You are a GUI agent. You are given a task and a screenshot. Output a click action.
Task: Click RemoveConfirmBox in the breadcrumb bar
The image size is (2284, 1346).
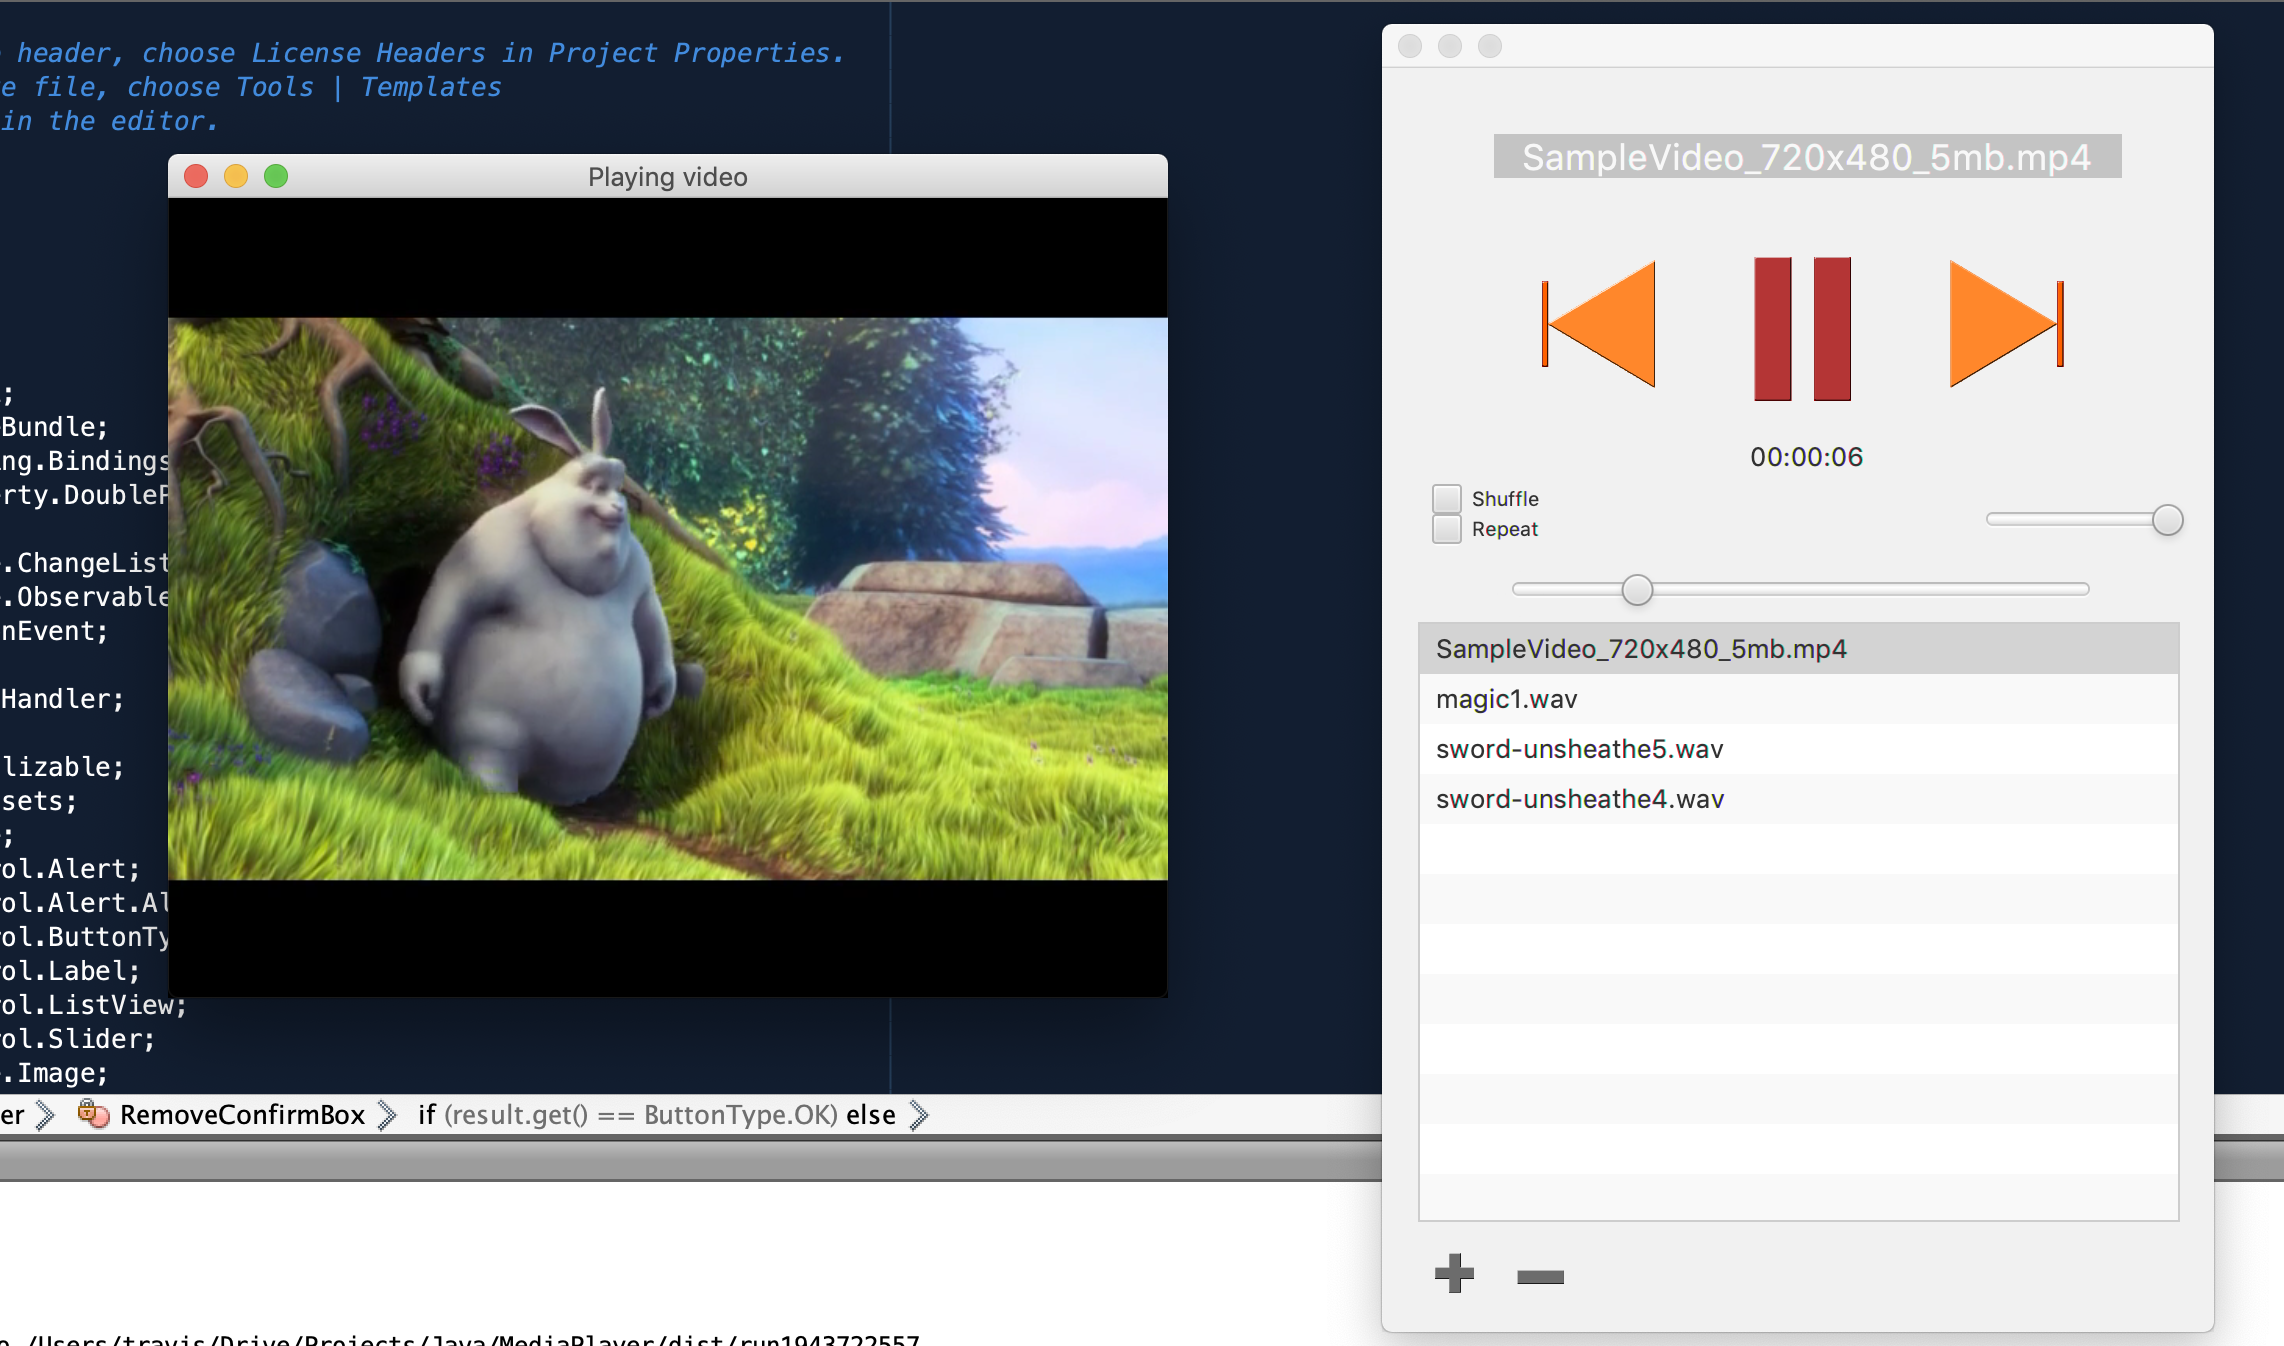point(242,1115)
